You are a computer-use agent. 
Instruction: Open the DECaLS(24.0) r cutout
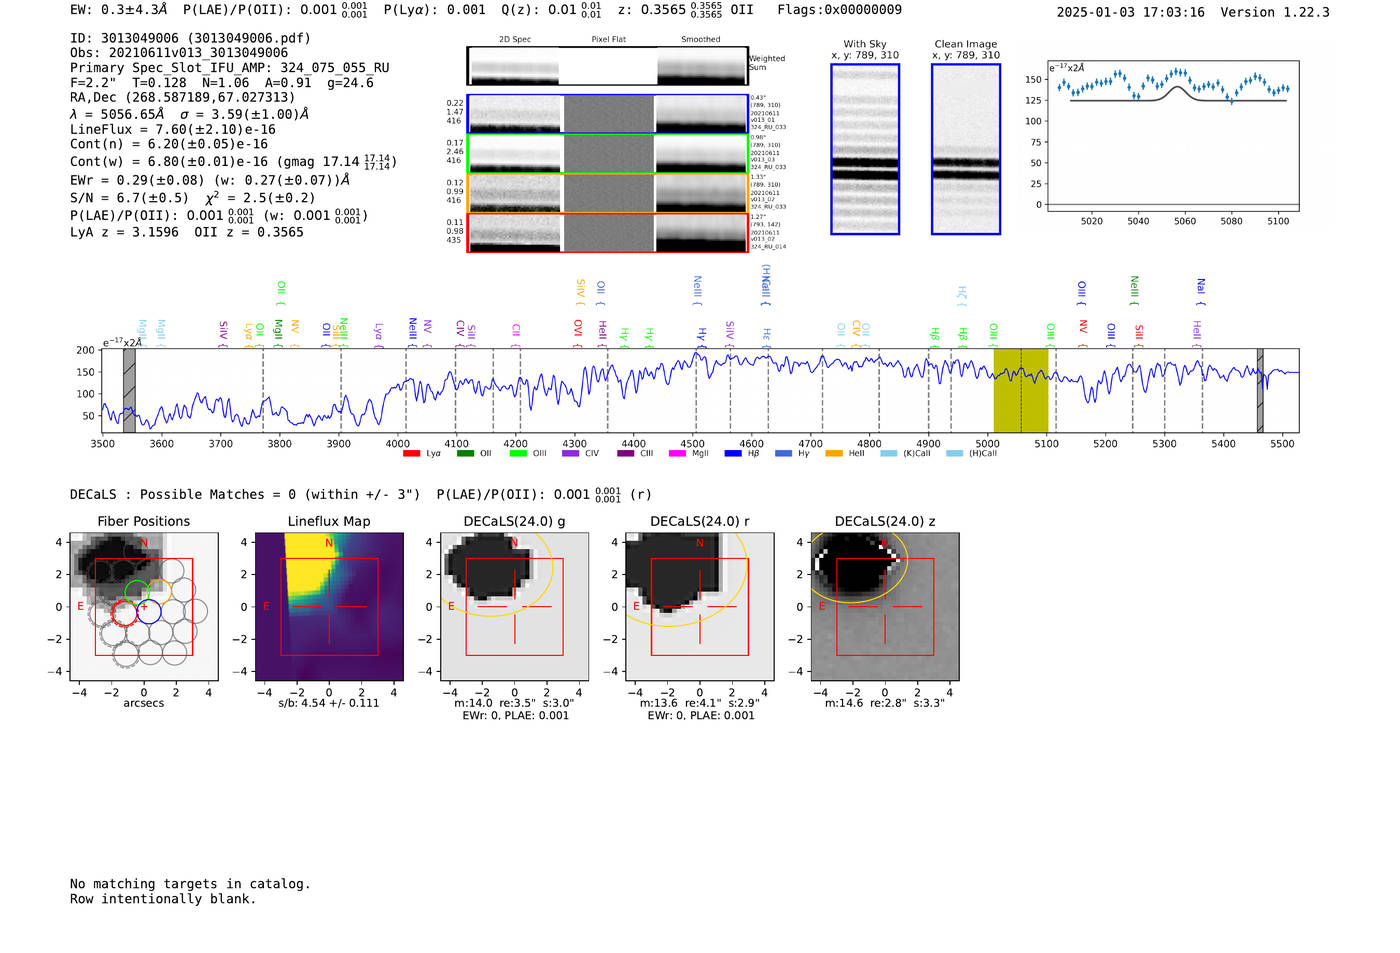[700, 607]
